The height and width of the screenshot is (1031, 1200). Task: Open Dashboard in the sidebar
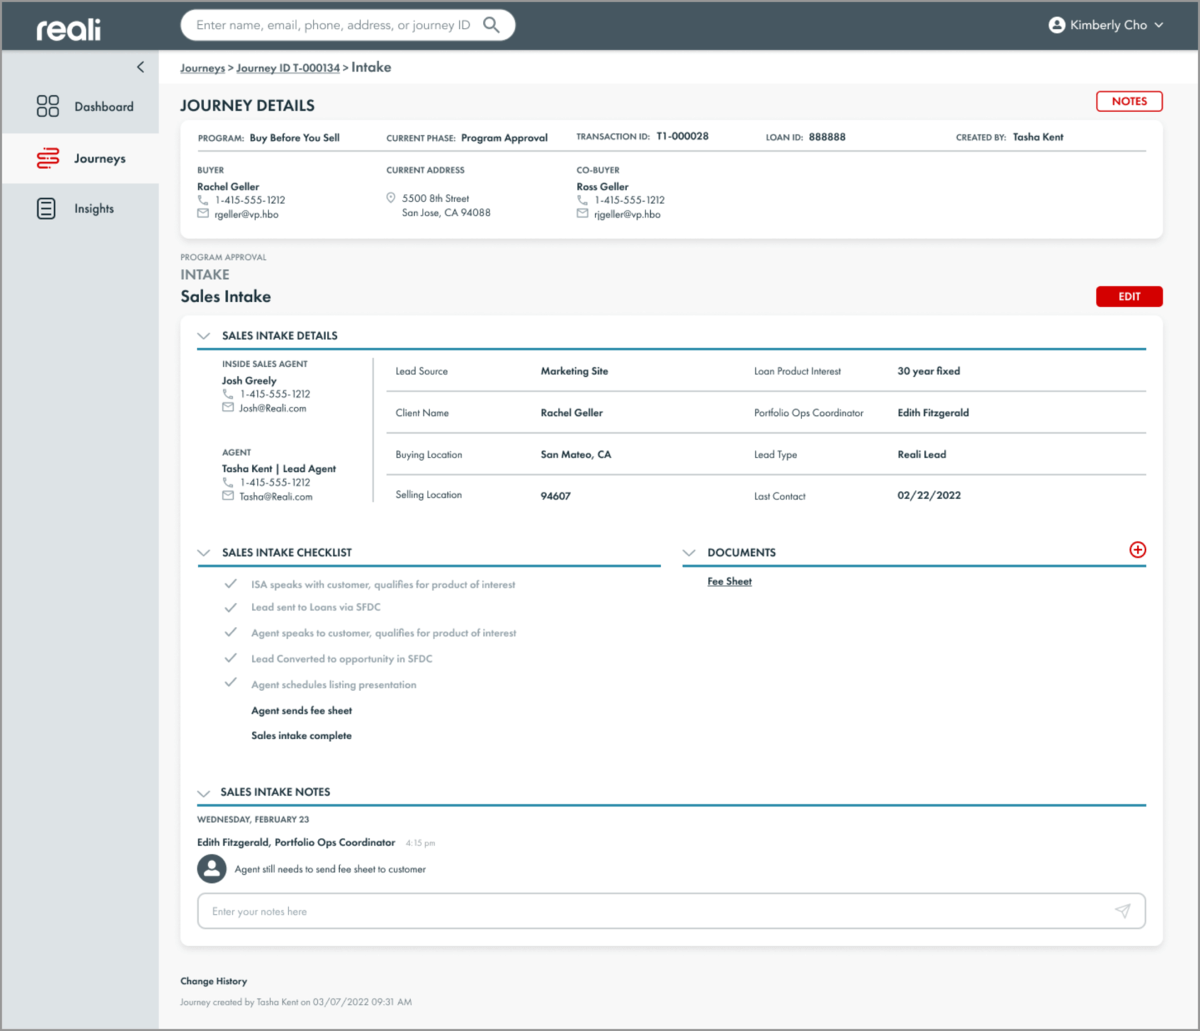(x=80, y=107)
